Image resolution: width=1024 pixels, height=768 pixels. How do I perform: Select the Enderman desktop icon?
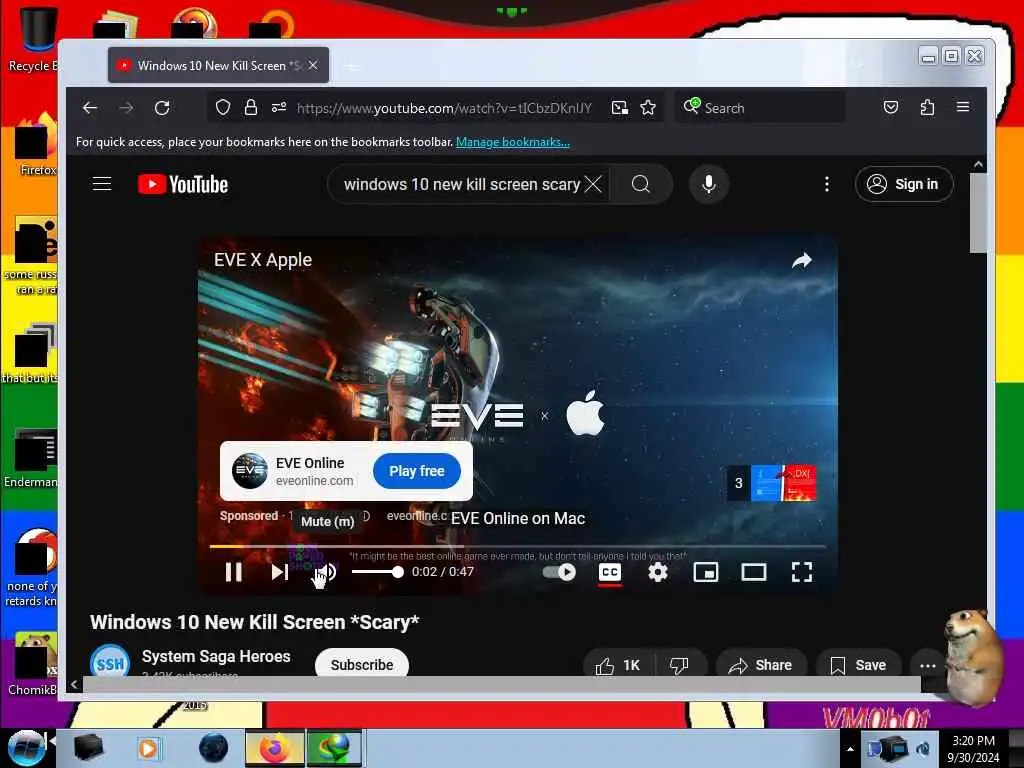[x=31, y=458]
